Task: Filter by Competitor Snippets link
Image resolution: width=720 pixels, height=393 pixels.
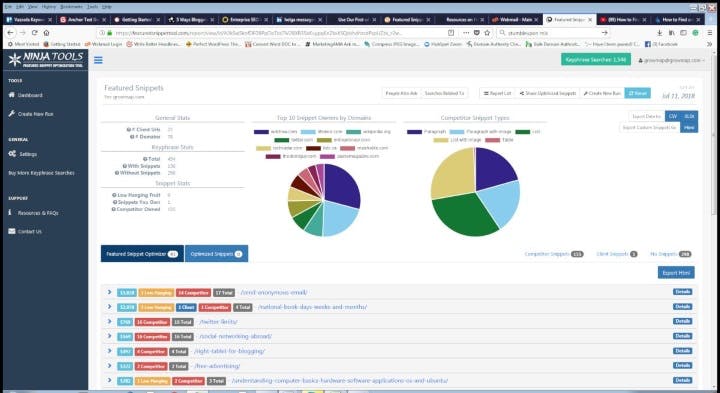Action: (x=553, y=254)
